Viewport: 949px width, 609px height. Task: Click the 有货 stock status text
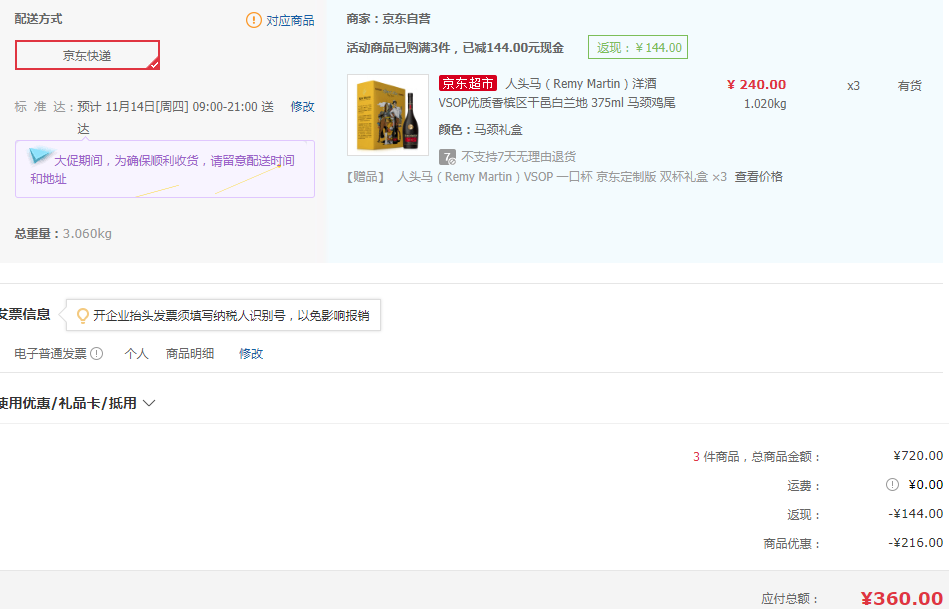point(910,86)
